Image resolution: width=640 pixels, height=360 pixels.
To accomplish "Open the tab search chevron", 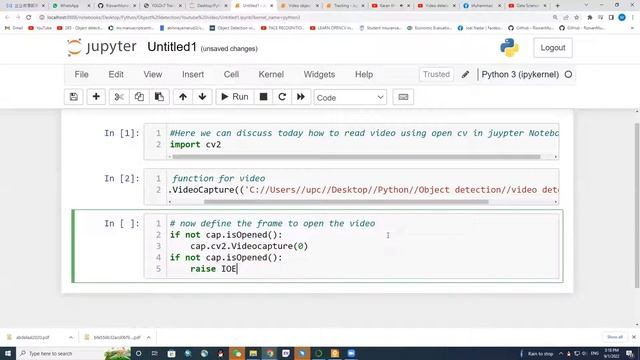I will point(586,5).
